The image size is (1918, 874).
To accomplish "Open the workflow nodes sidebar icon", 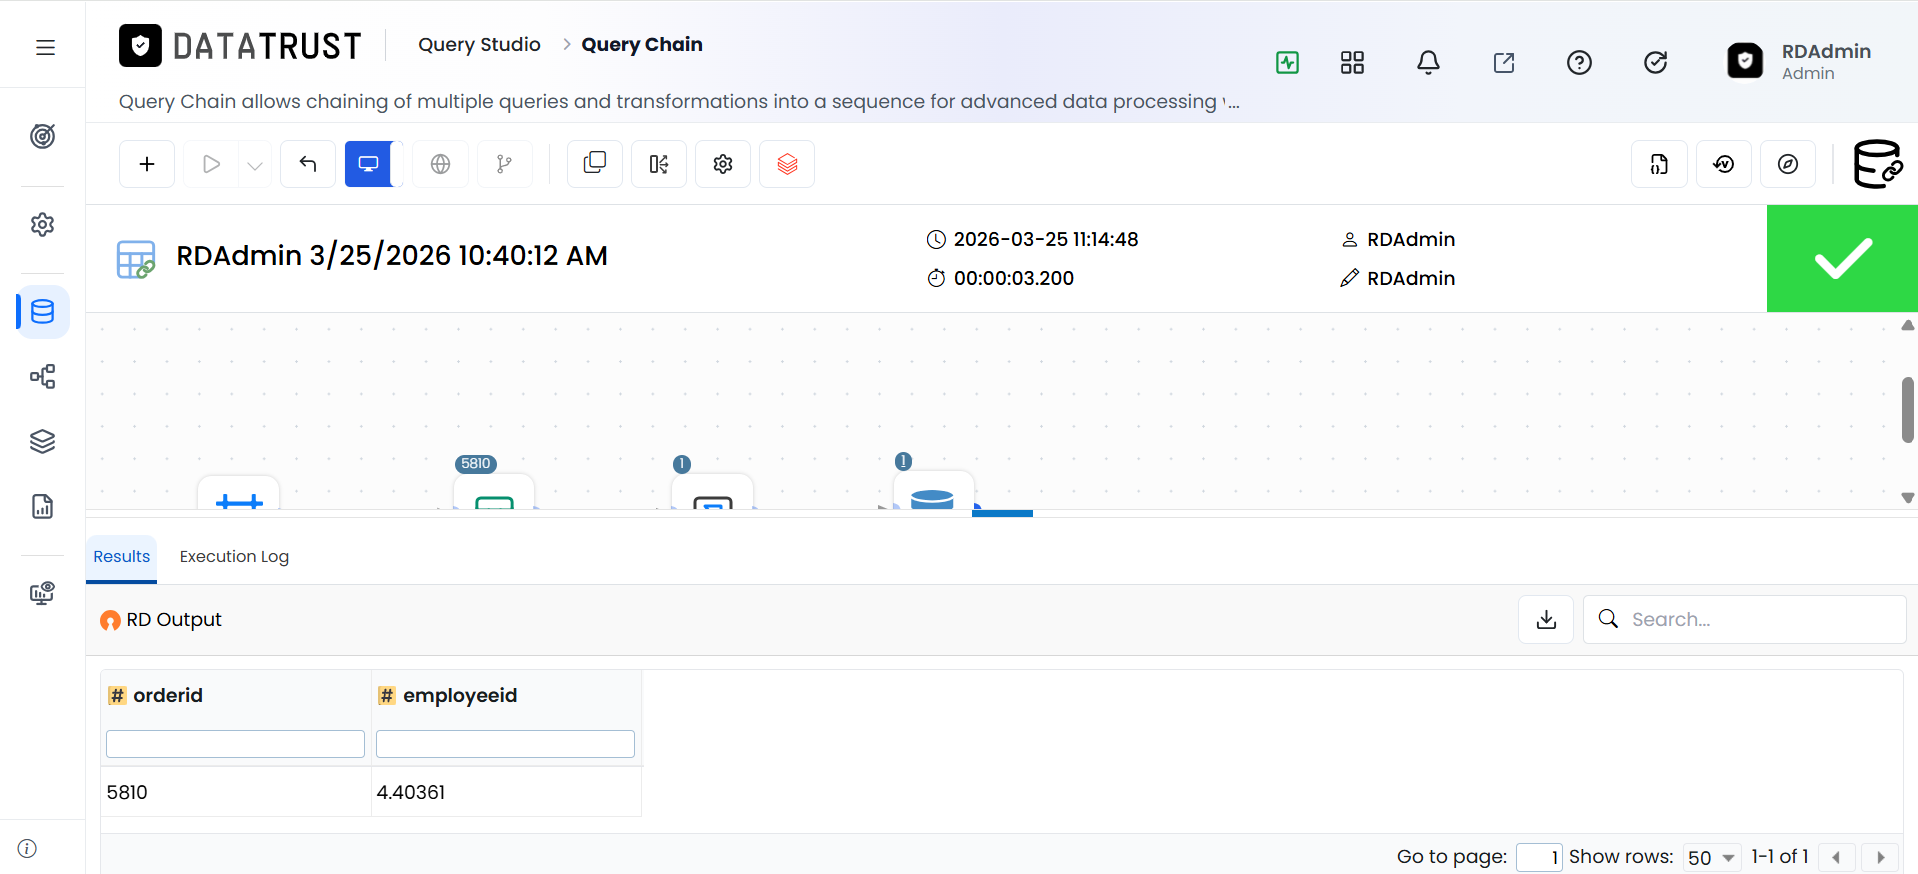I will (42, 377).
